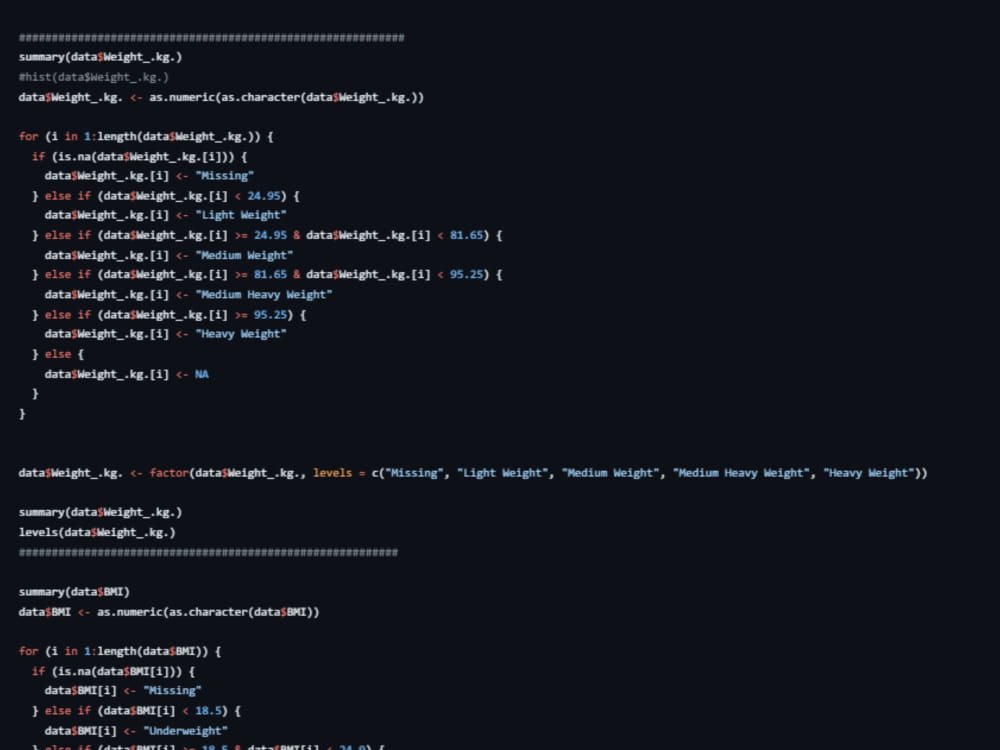Click the string "Light Weight" in the loop

[240, 216]
